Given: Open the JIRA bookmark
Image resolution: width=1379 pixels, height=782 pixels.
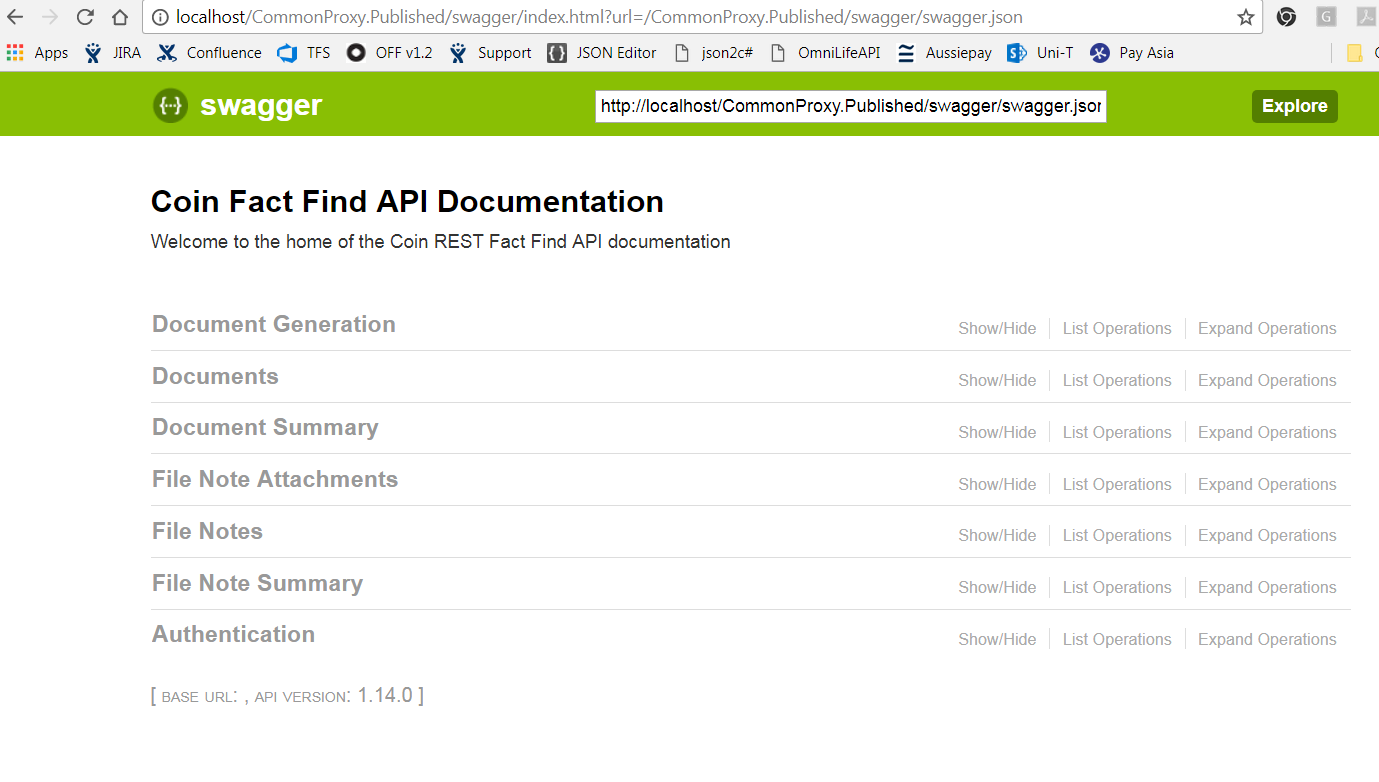Looking at the screenshot, I should [x=112, y=53].
